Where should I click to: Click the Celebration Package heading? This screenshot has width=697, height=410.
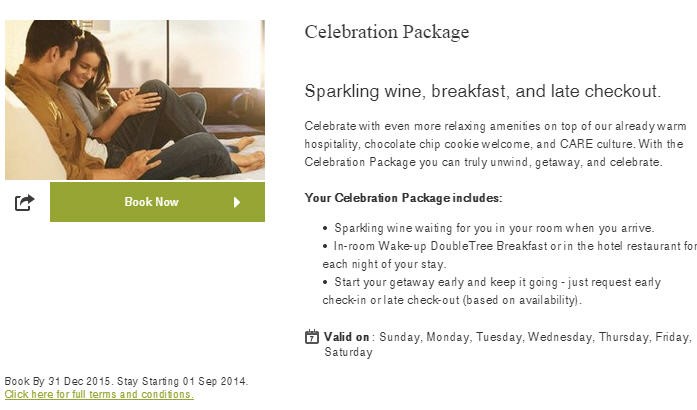(x=387, y=32)
